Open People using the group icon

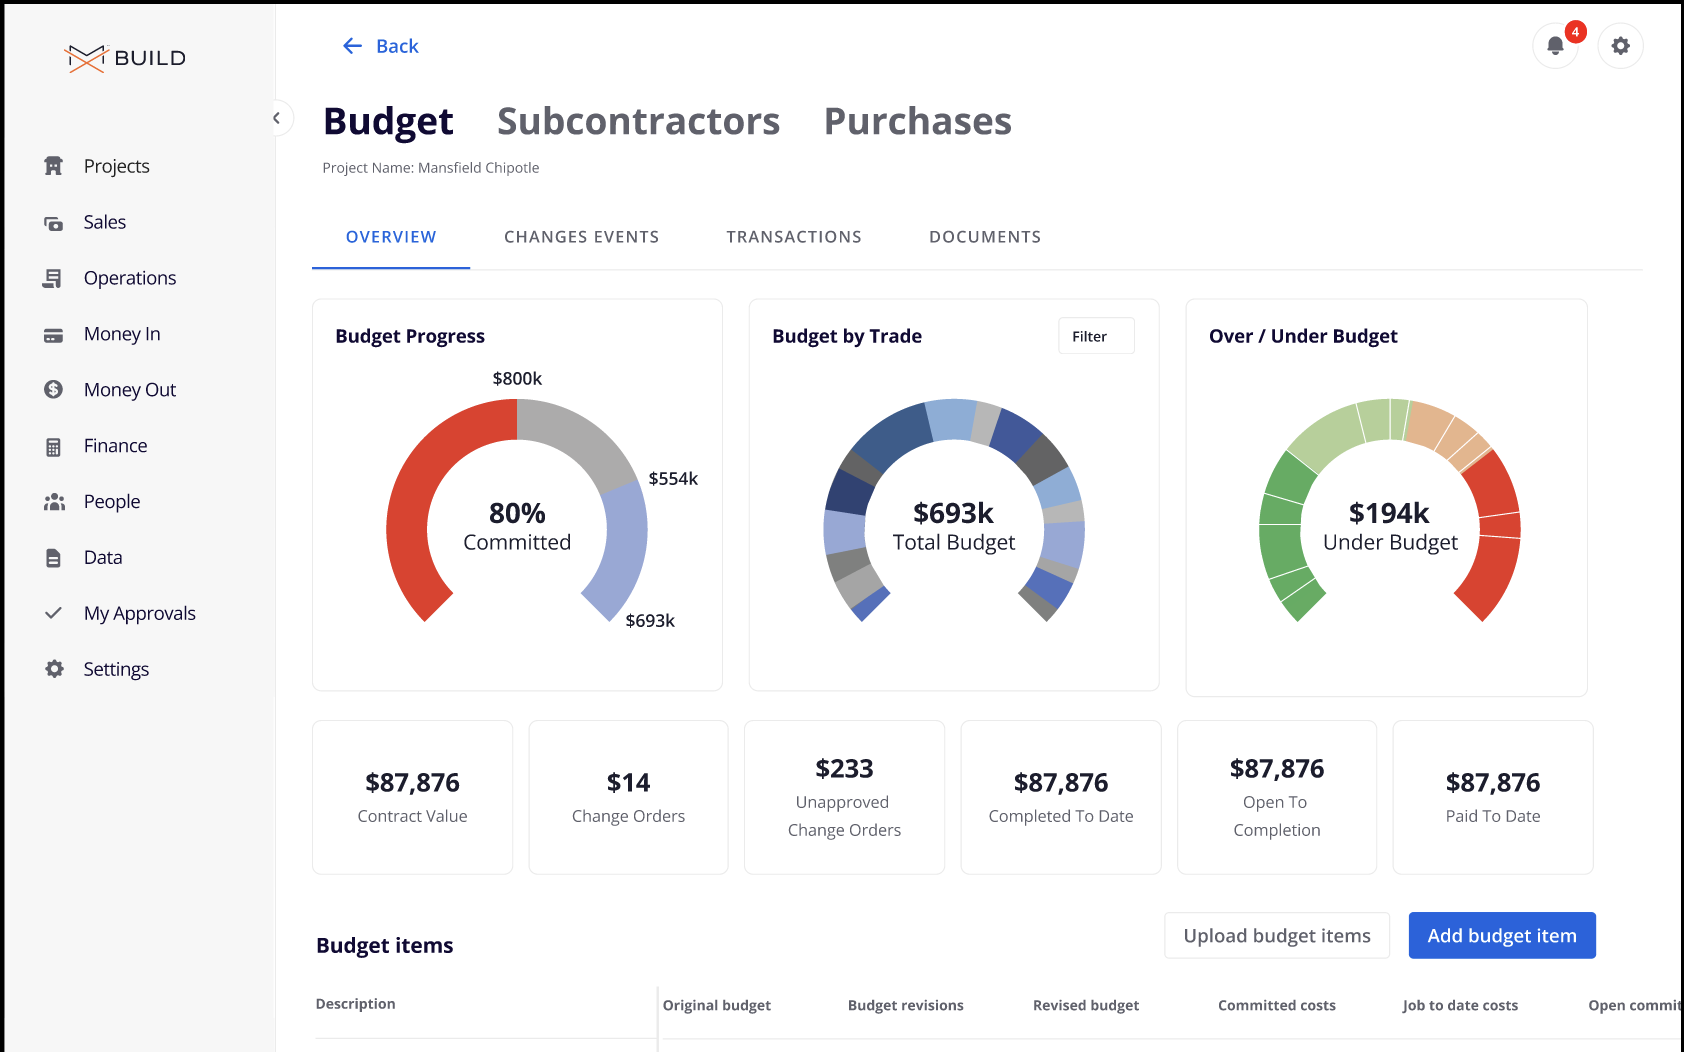54,502
